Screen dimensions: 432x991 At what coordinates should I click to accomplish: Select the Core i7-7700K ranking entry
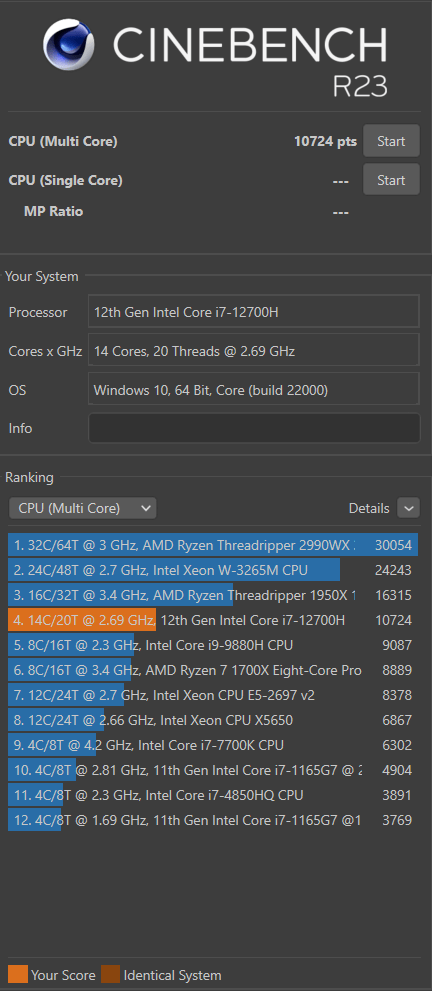coord(213,745)
